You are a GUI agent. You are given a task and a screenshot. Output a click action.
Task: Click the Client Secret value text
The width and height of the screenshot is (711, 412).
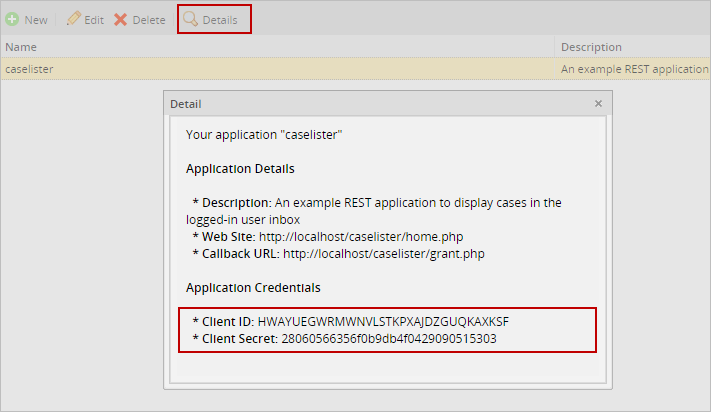pos(388,339)
